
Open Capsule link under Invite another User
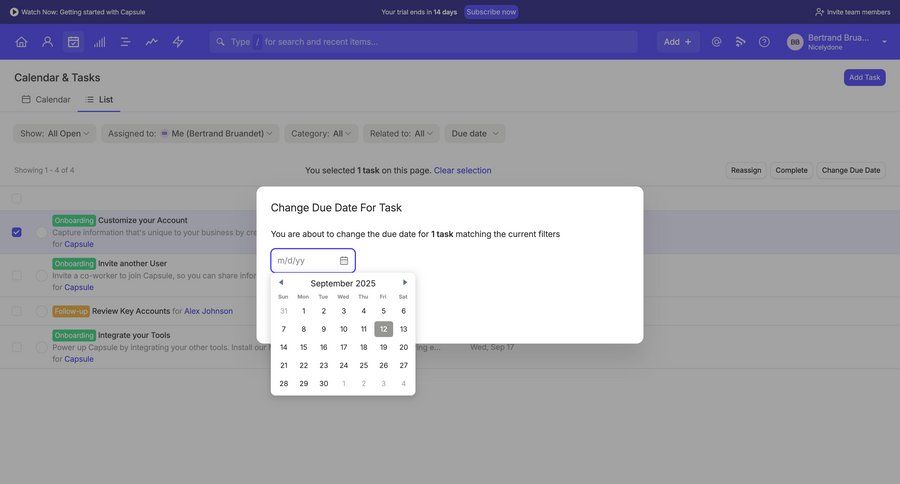pyautogui.click(x=79, y=287)
